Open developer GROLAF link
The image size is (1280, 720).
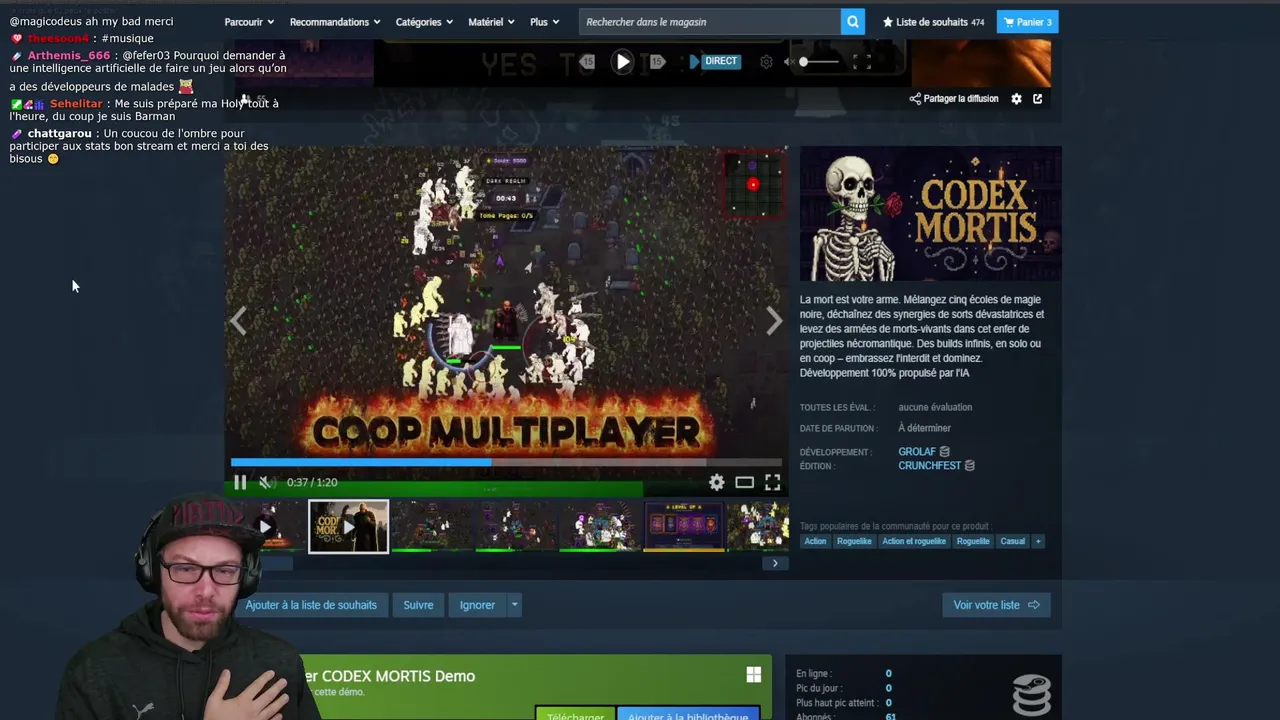[x=917, y=452]
